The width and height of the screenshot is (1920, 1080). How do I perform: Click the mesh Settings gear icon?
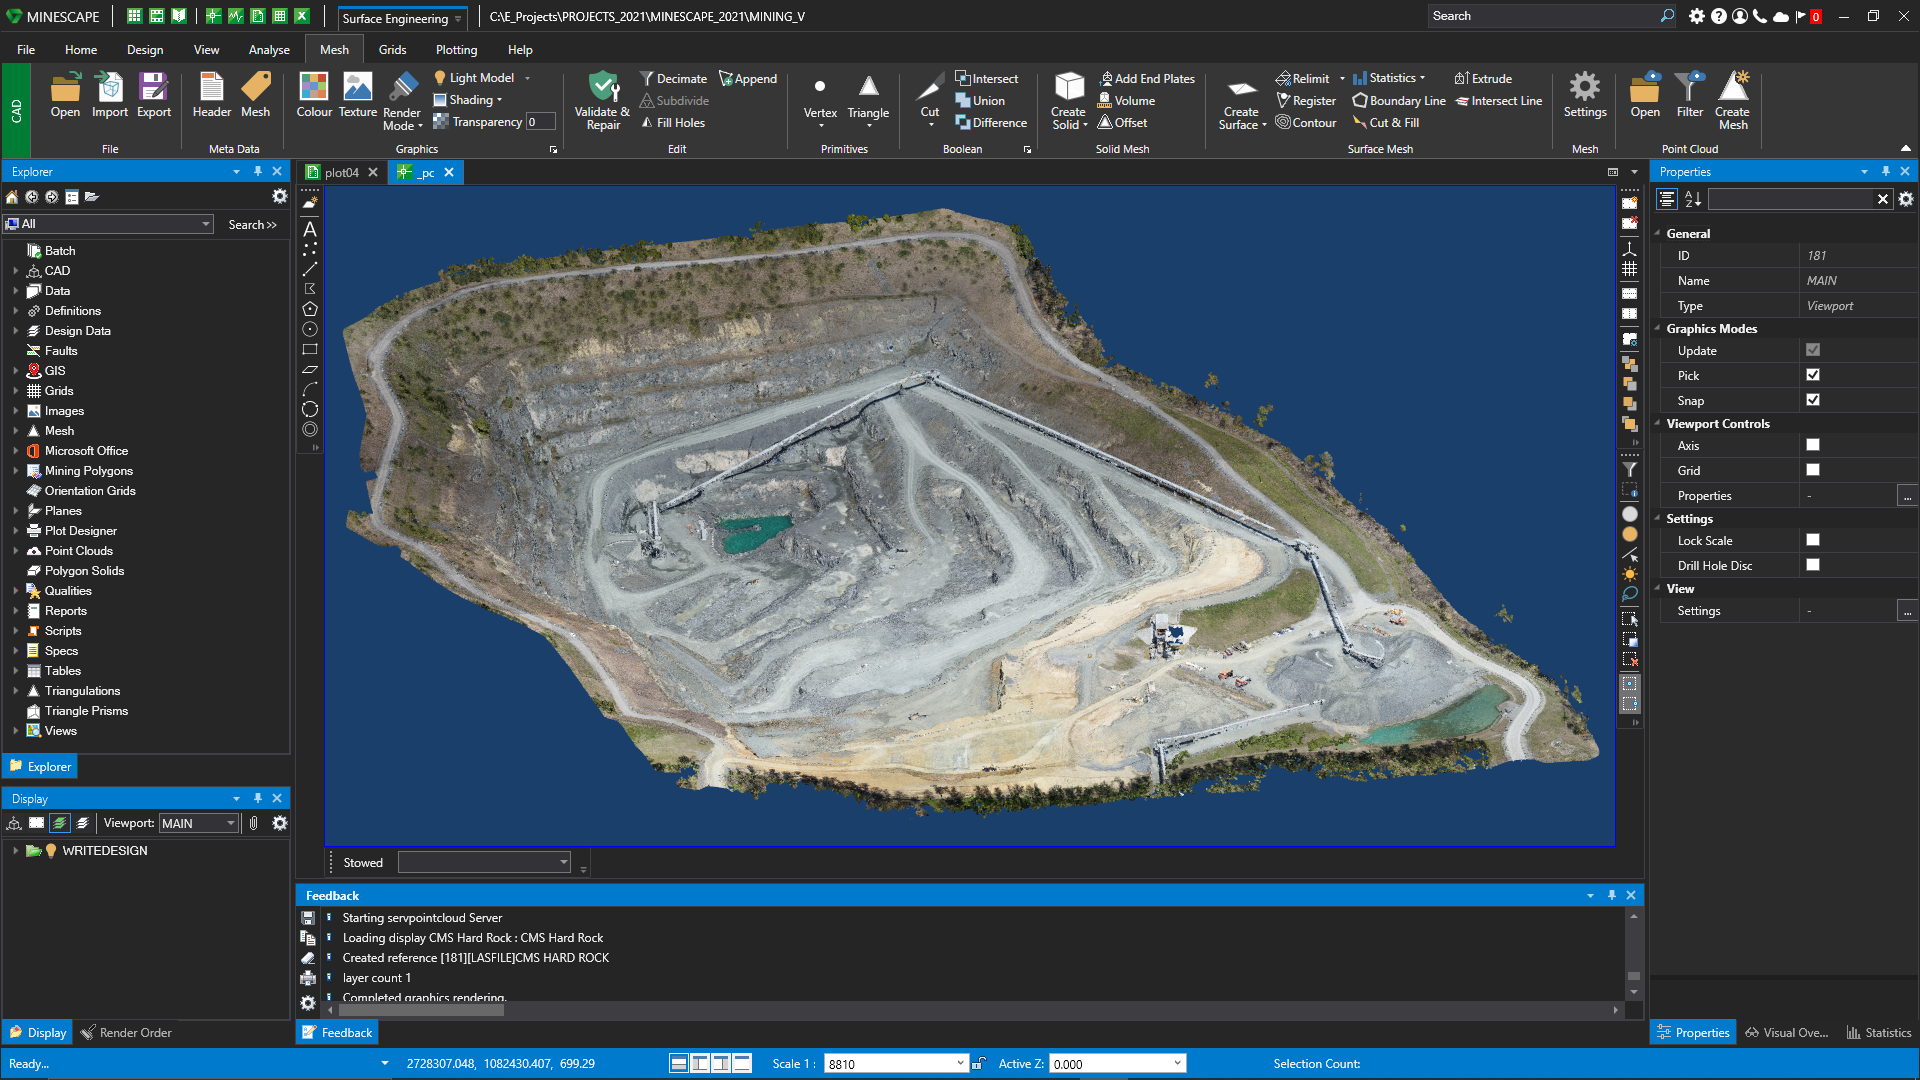1584,88
